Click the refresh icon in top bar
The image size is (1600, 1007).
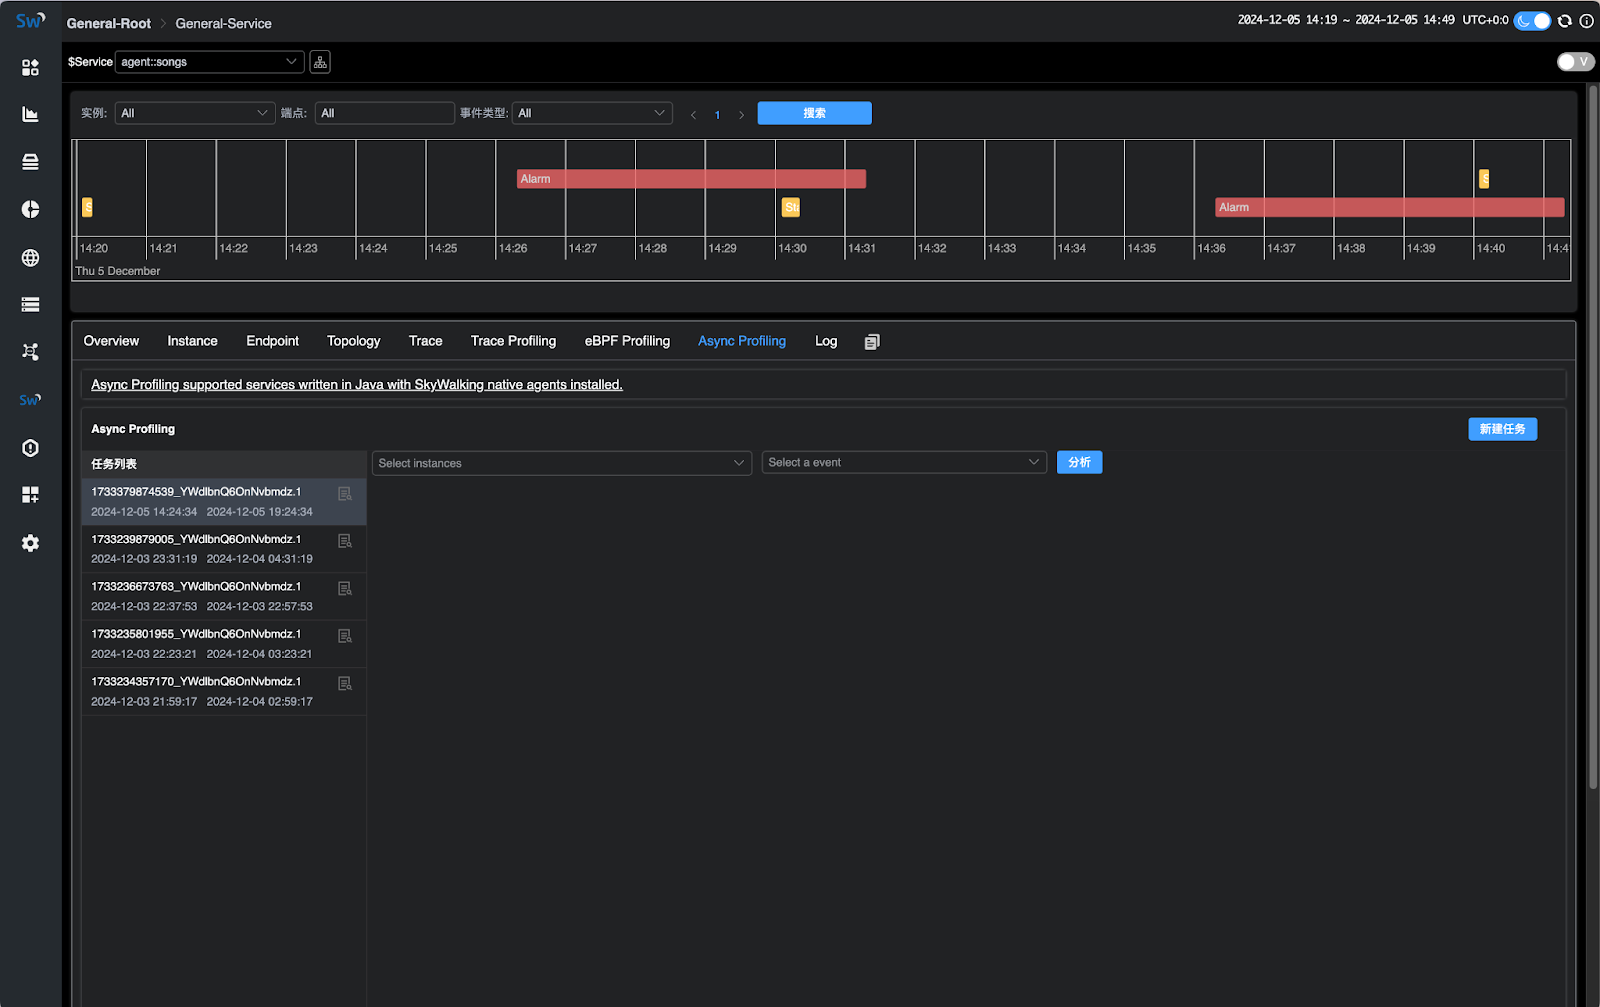coord(1565,20)
